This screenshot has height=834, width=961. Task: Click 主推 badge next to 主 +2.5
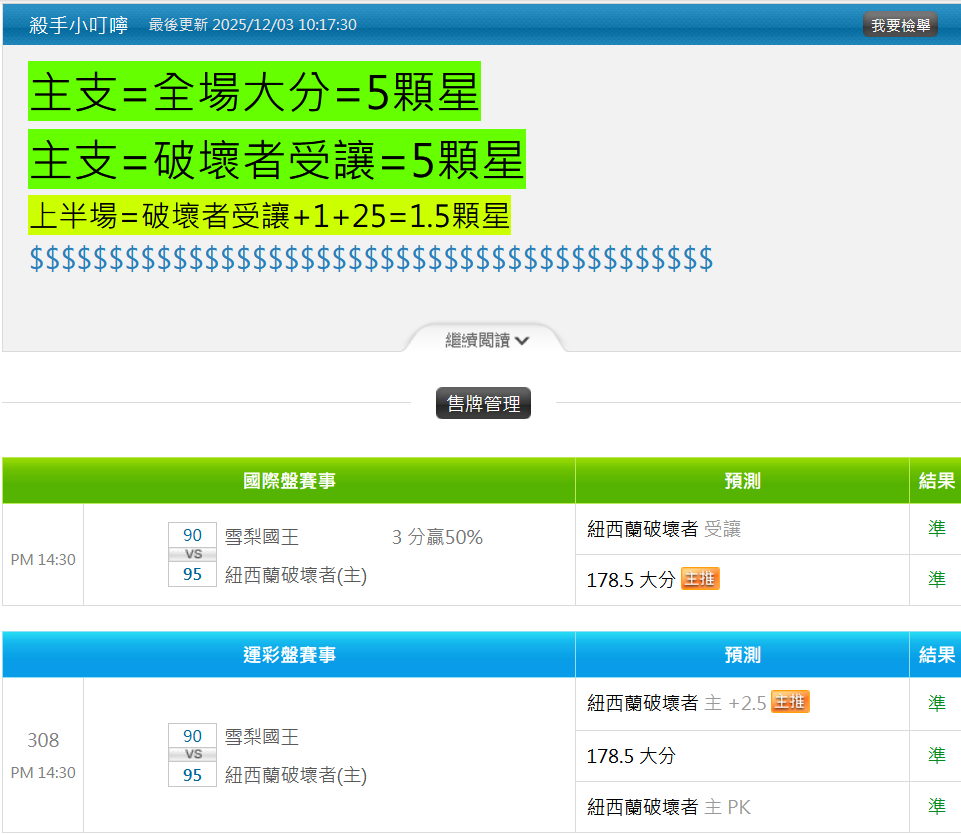click(x=790, y=702)
